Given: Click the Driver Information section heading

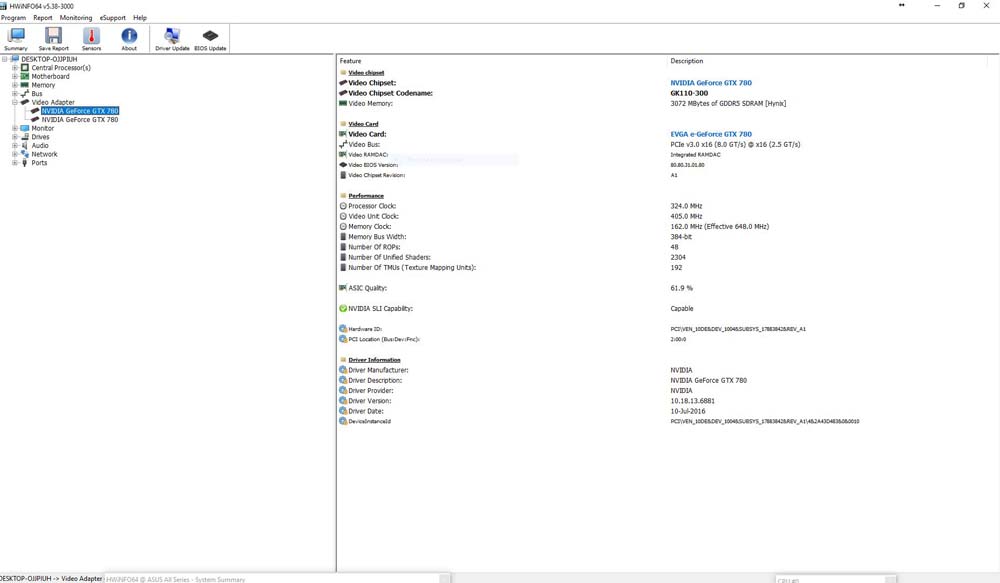Looking at the screenshot, I should coord(374,360).
